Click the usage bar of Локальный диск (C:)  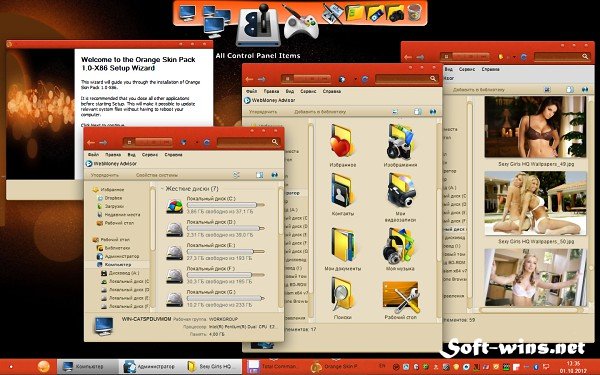[x=225, y=205]
